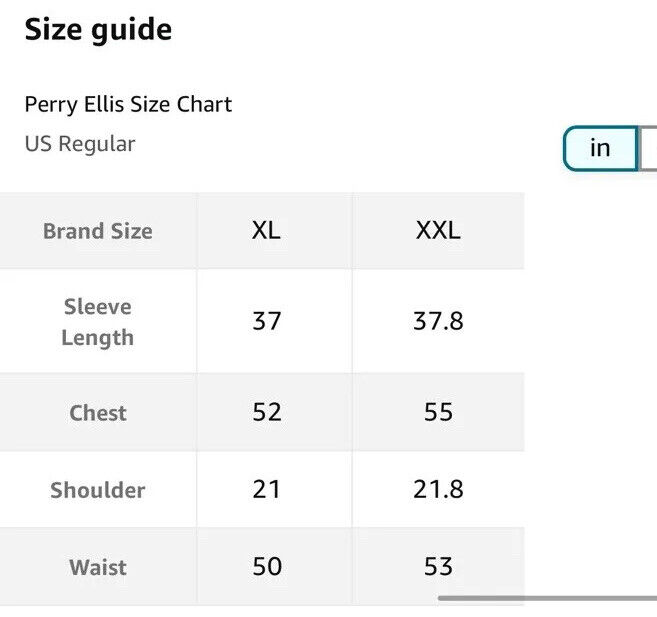Select the XL column header
This screenshot has width=657, height=617.
[266, 230]
